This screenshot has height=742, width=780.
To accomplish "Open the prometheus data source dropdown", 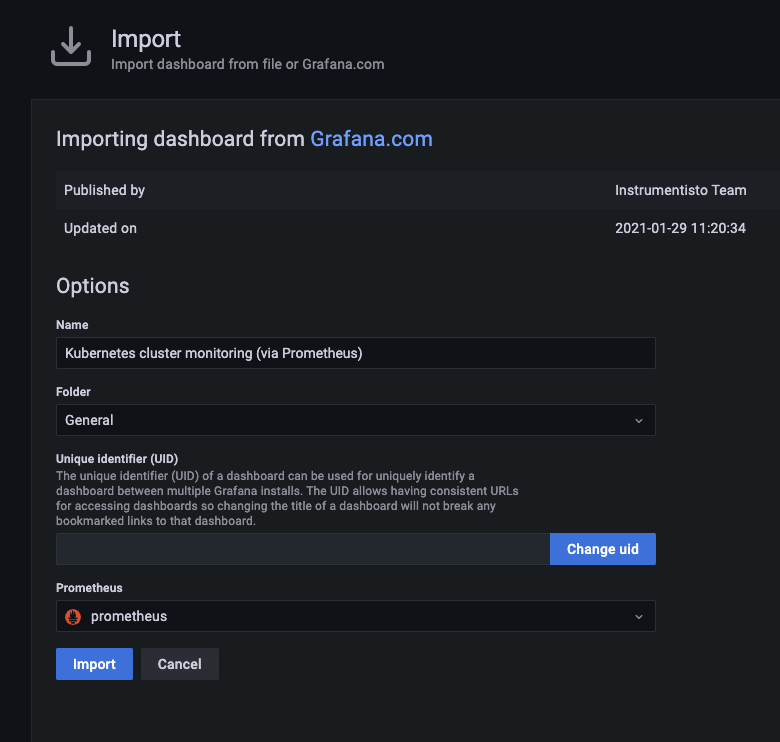I will pos(356,616).
